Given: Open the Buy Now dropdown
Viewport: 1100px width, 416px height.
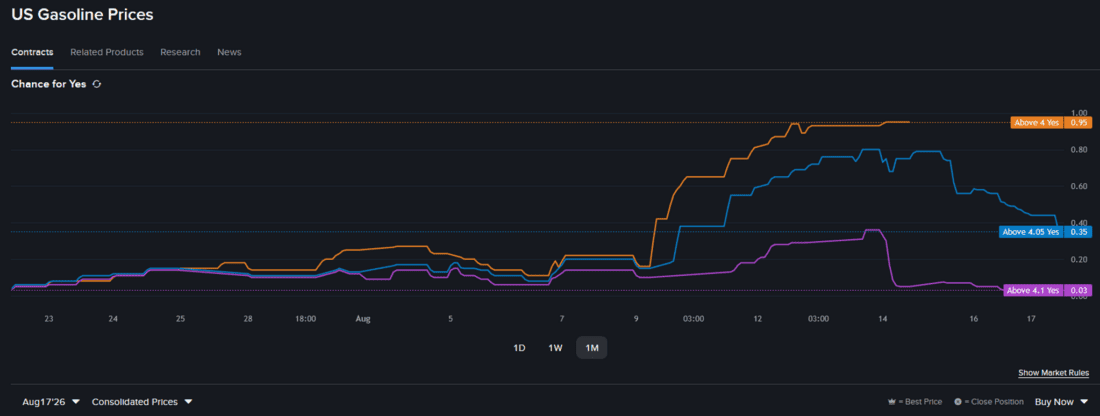Looking at the screenshot, I should click(1061, 402).
